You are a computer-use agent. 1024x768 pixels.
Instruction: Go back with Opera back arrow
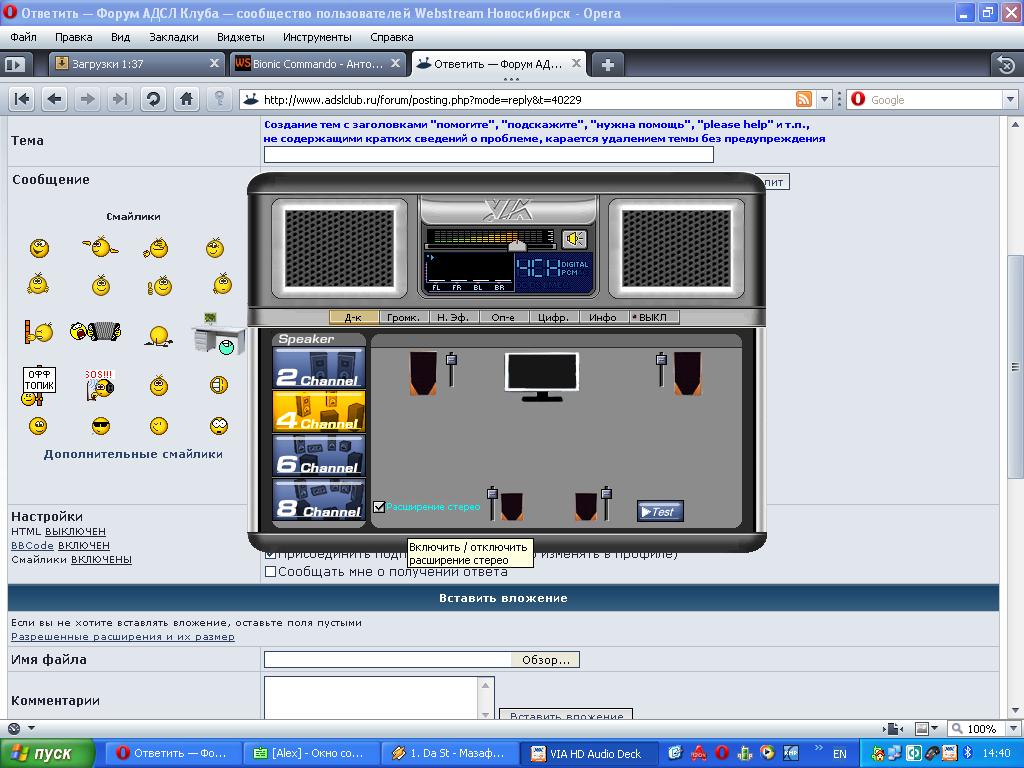coord(55,99)
